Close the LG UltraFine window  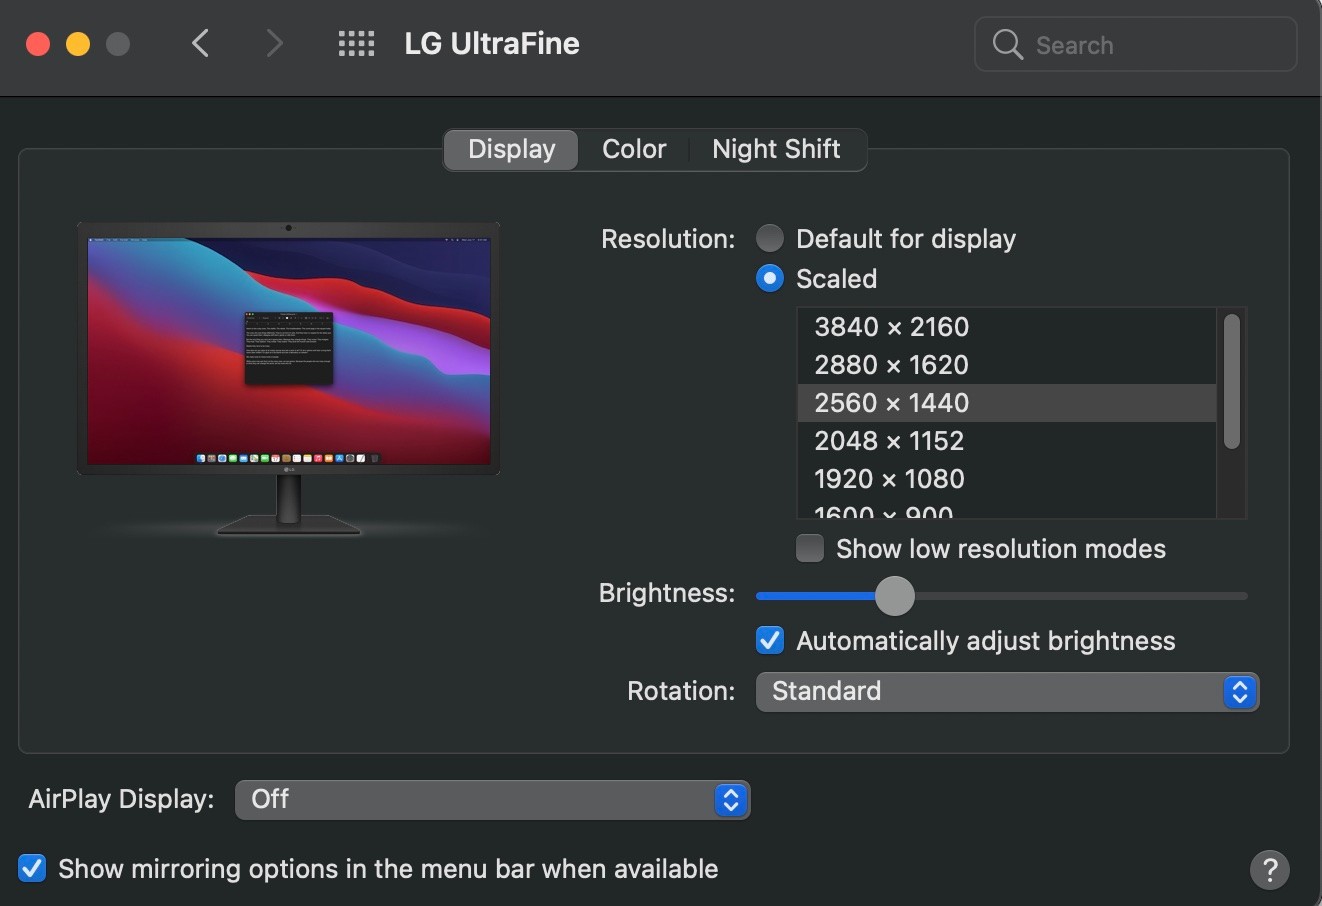38,44
